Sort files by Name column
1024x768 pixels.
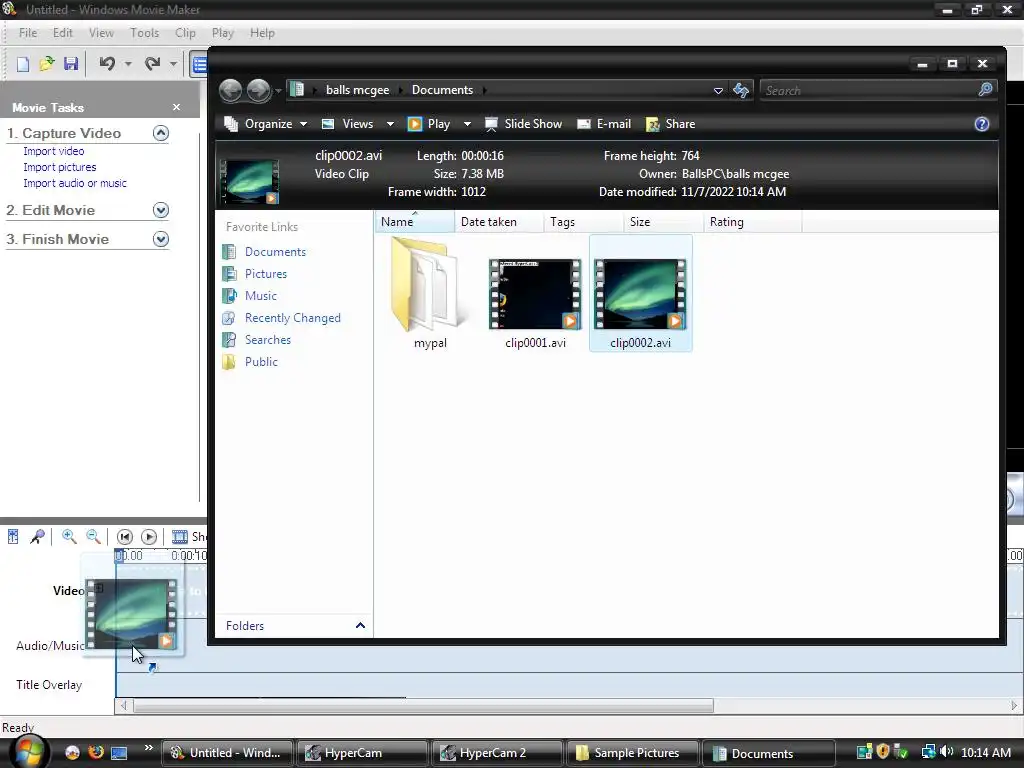415,222
